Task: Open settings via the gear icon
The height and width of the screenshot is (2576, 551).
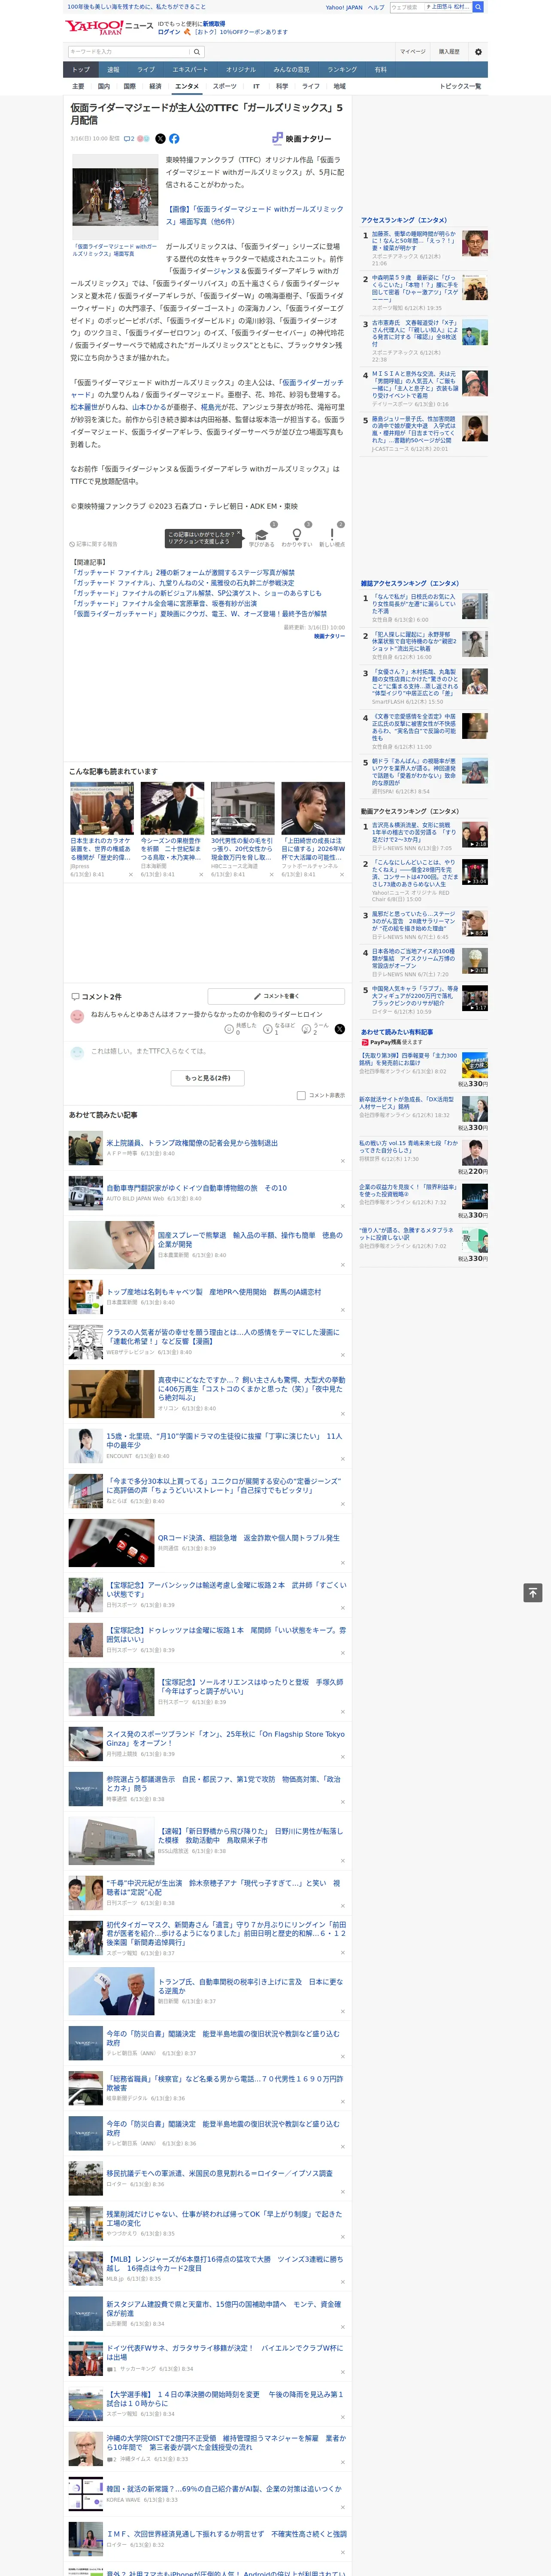Action: tap(478, 52)
